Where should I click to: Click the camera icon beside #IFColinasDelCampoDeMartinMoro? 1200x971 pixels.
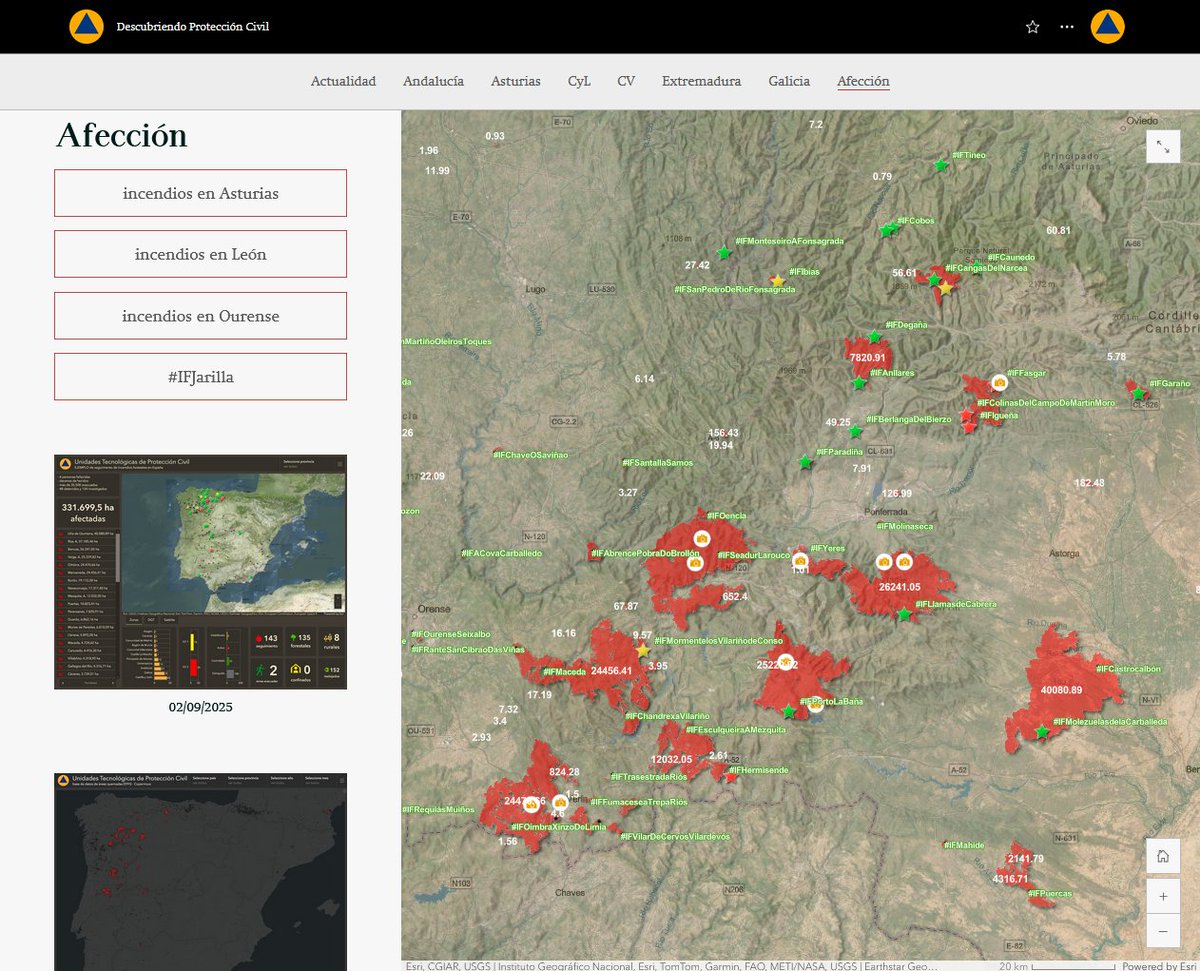[x=999, y=381]
